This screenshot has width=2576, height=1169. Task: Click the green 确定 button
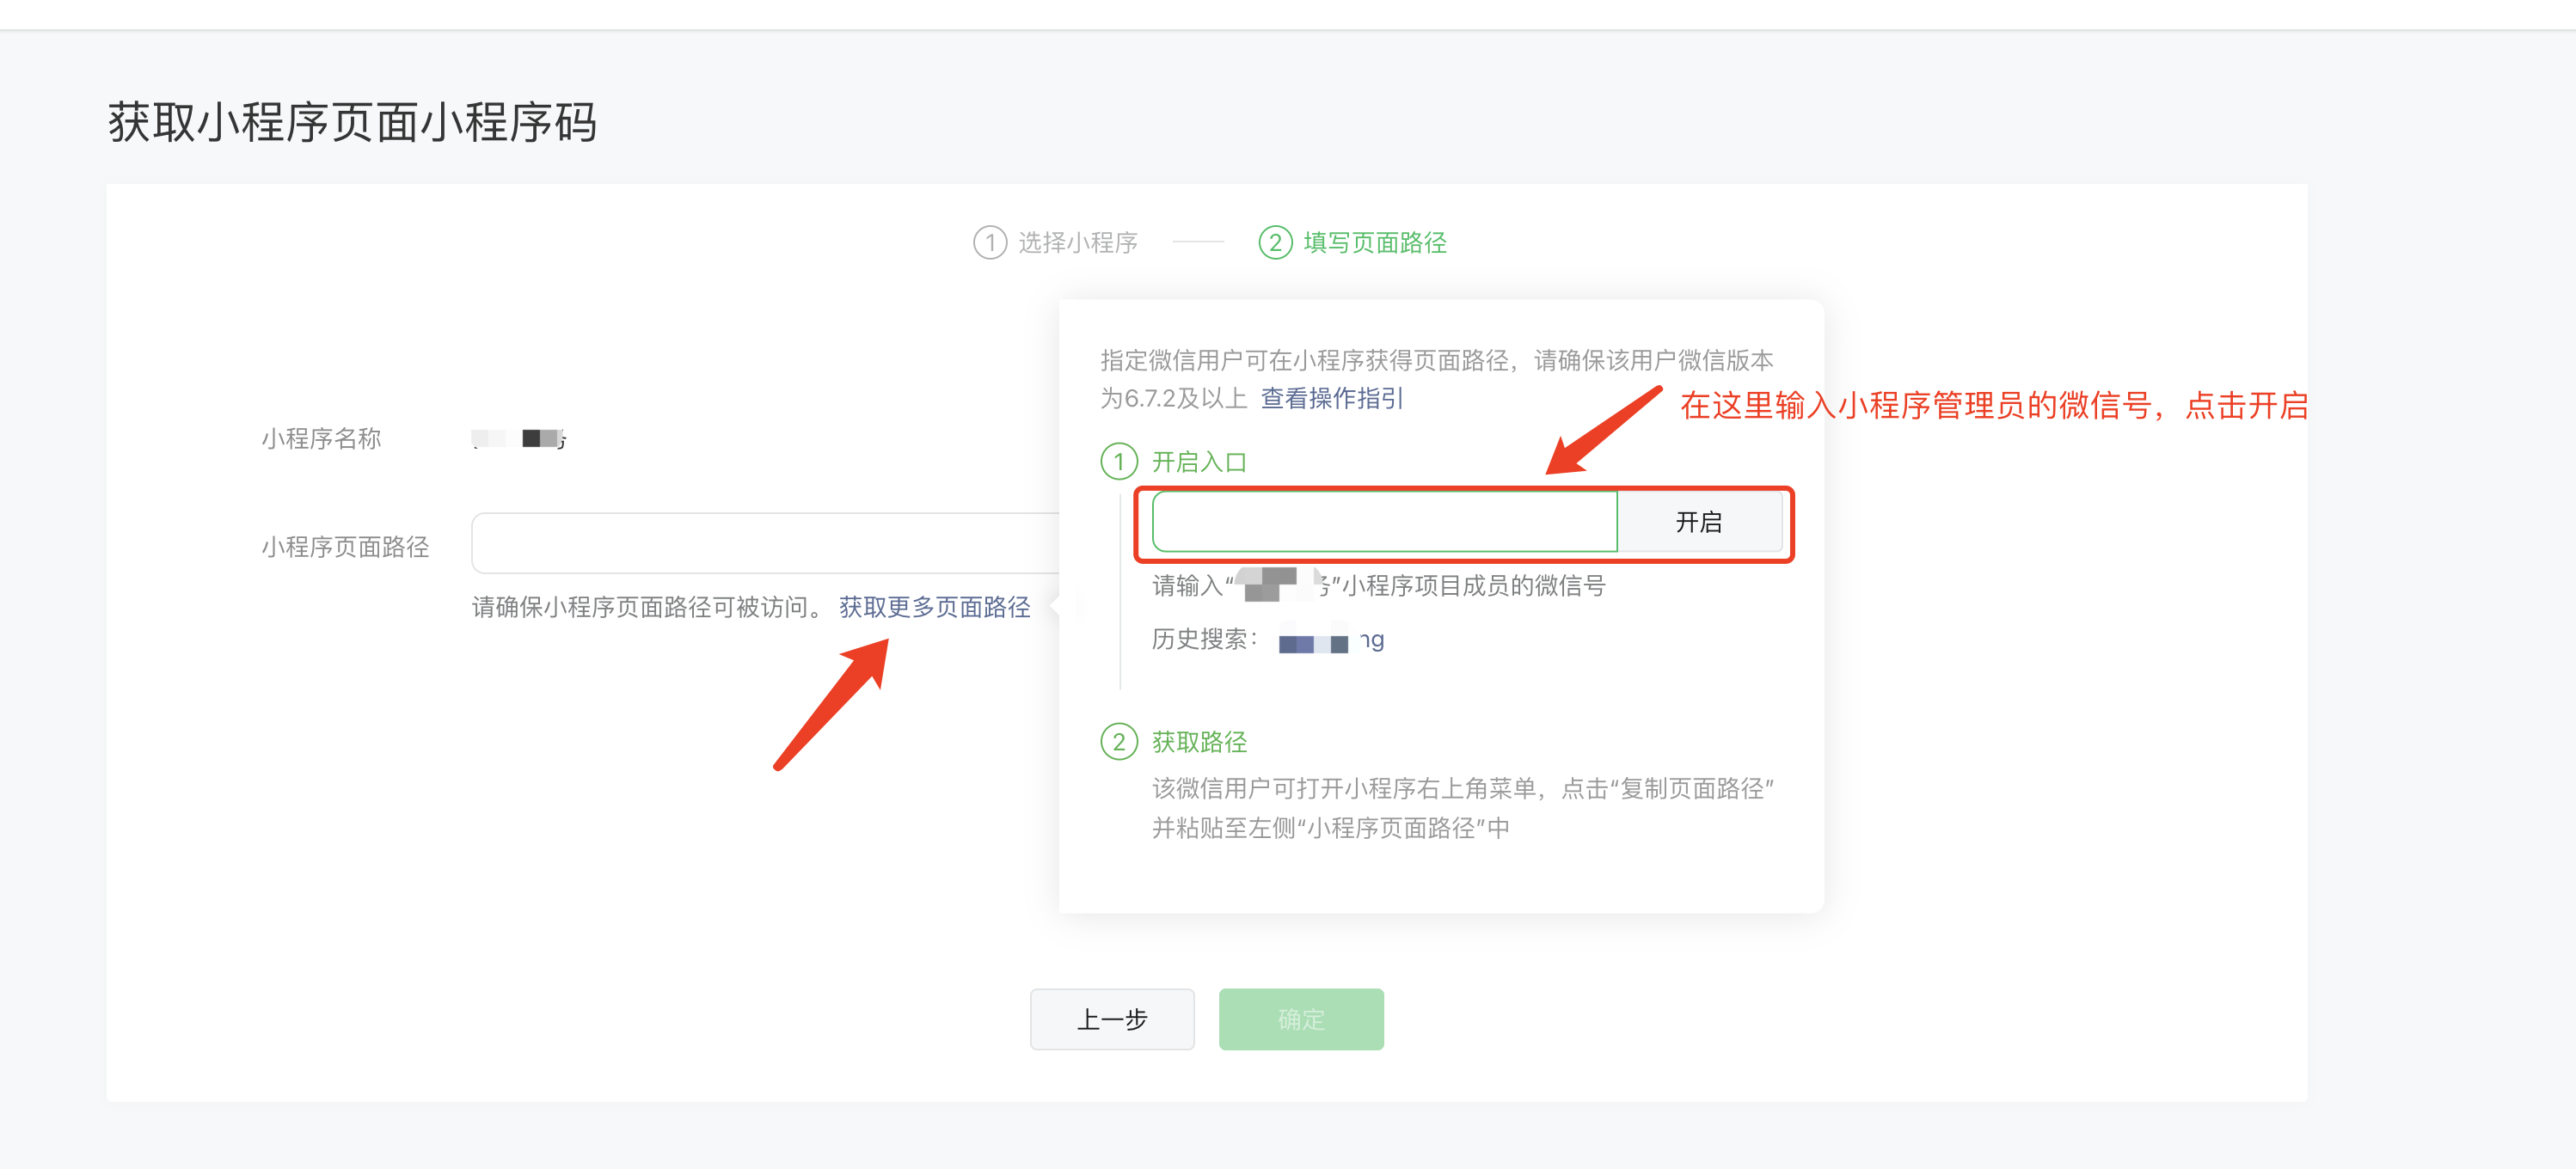[1300, 1019]
